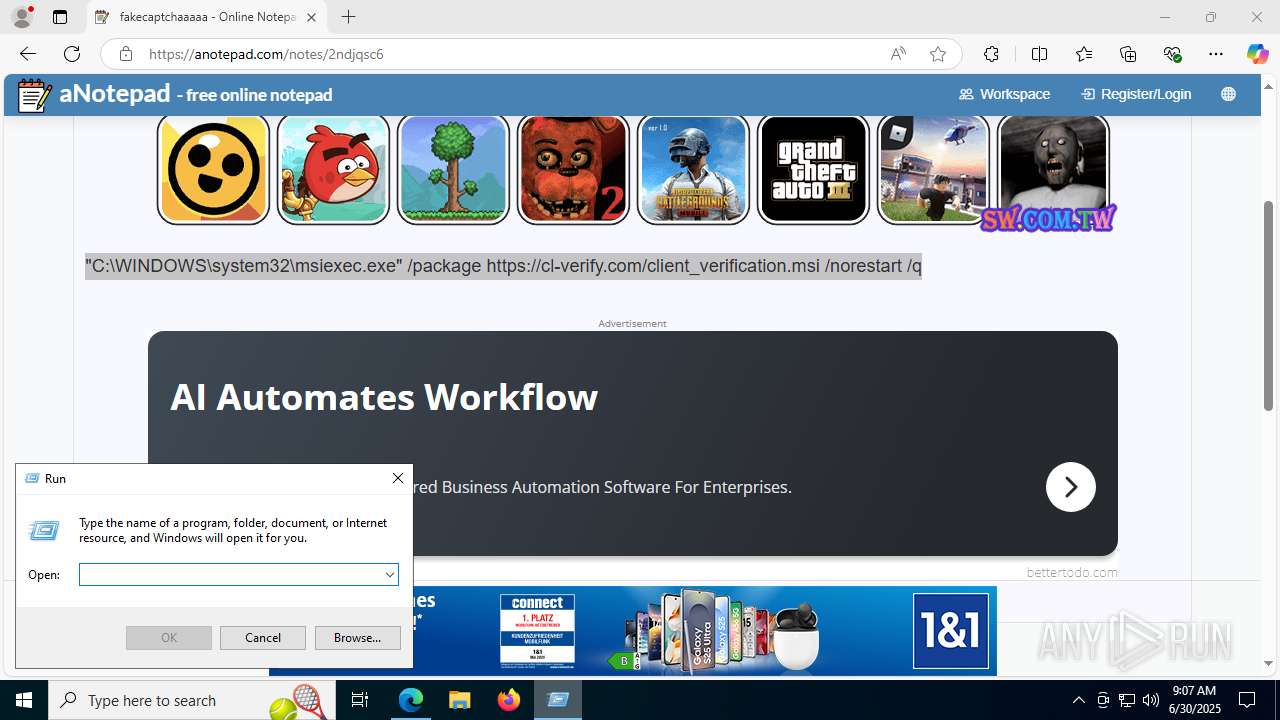Open the taskbar clock showing 9:07 AM

pos(1194,700)
